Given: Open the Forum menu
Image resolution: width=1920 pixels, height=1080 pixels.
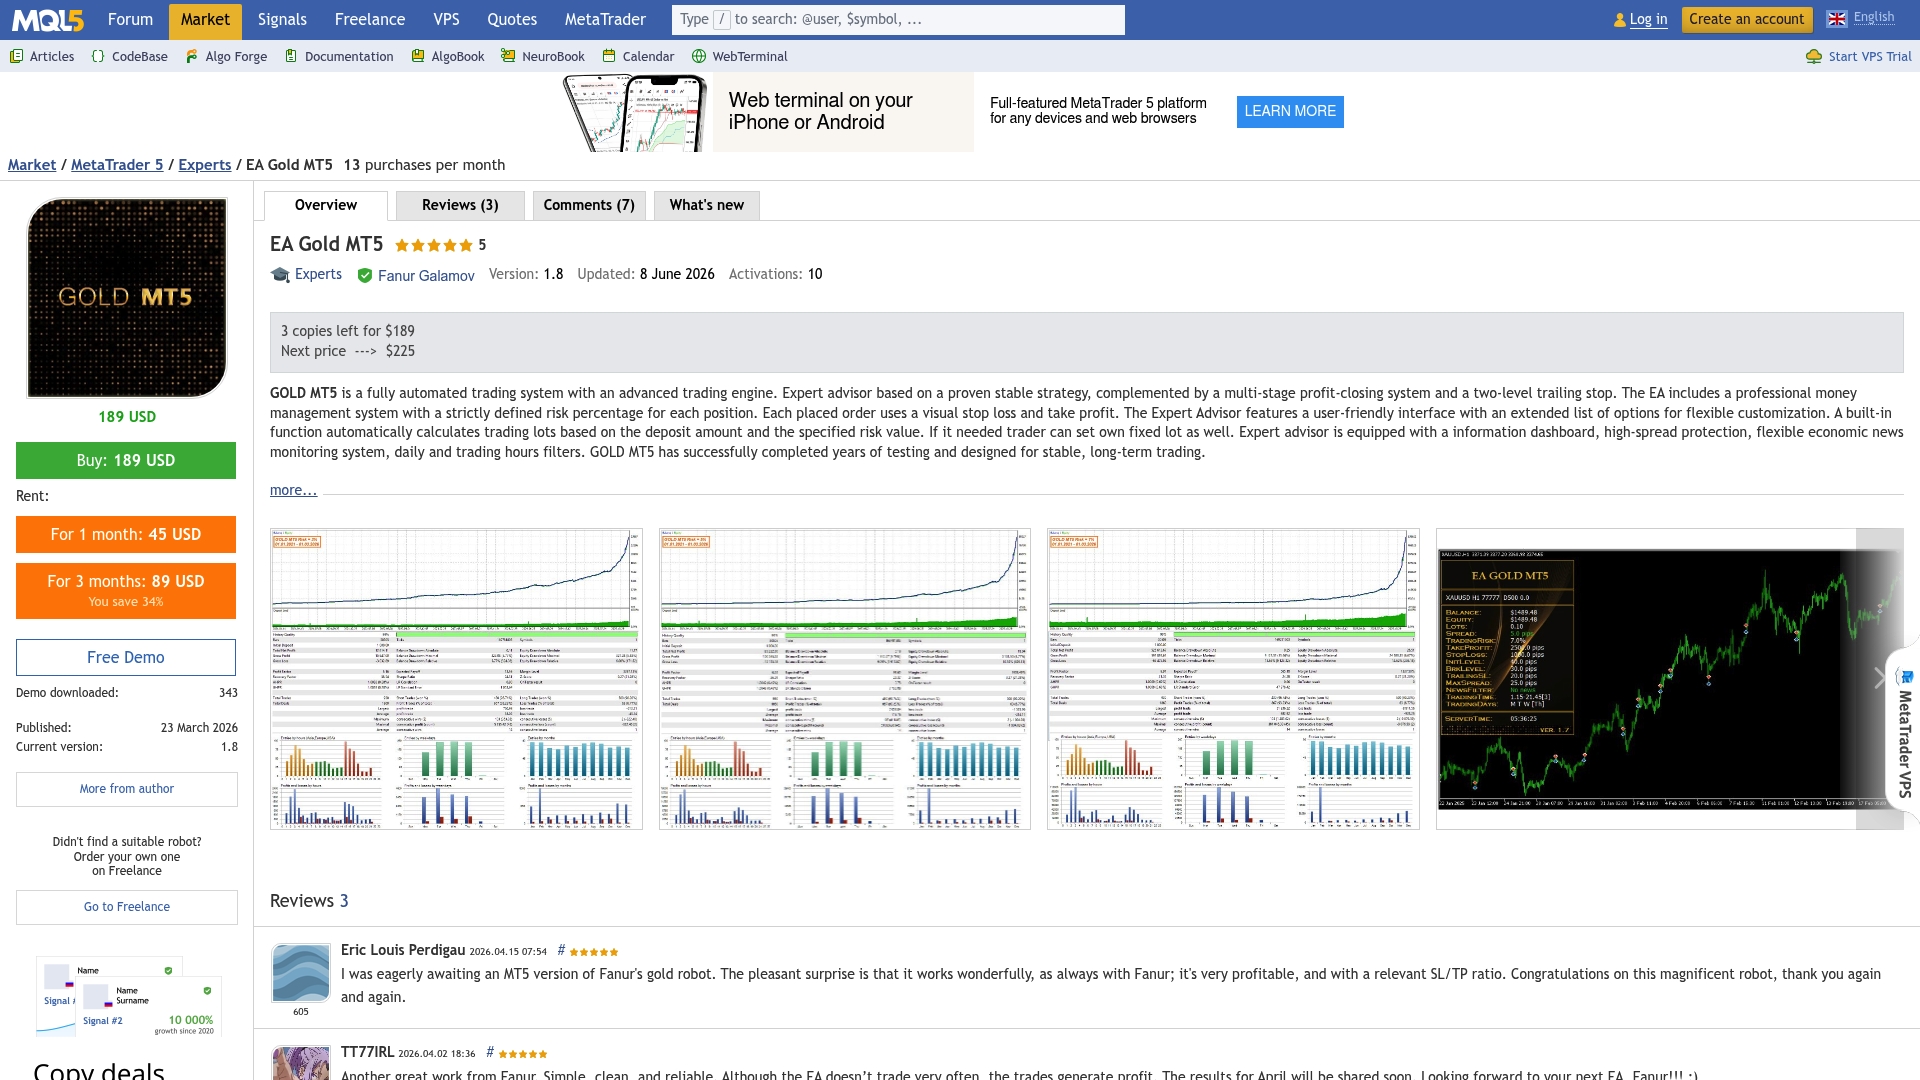Looking at the screenshot, I should click(130, 20).
